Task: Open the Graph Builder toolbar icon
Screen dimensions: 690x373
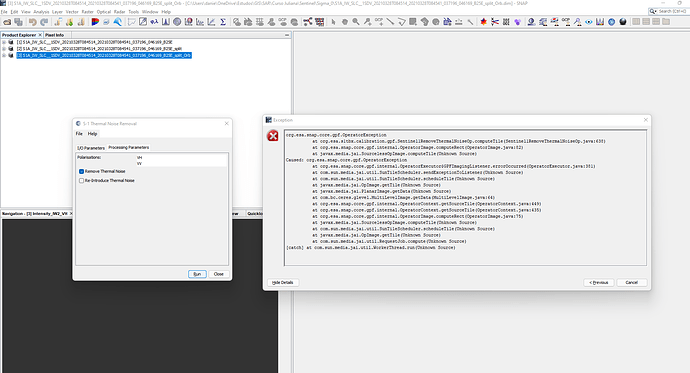Action: pyautogui.click(x=308, y=22)
